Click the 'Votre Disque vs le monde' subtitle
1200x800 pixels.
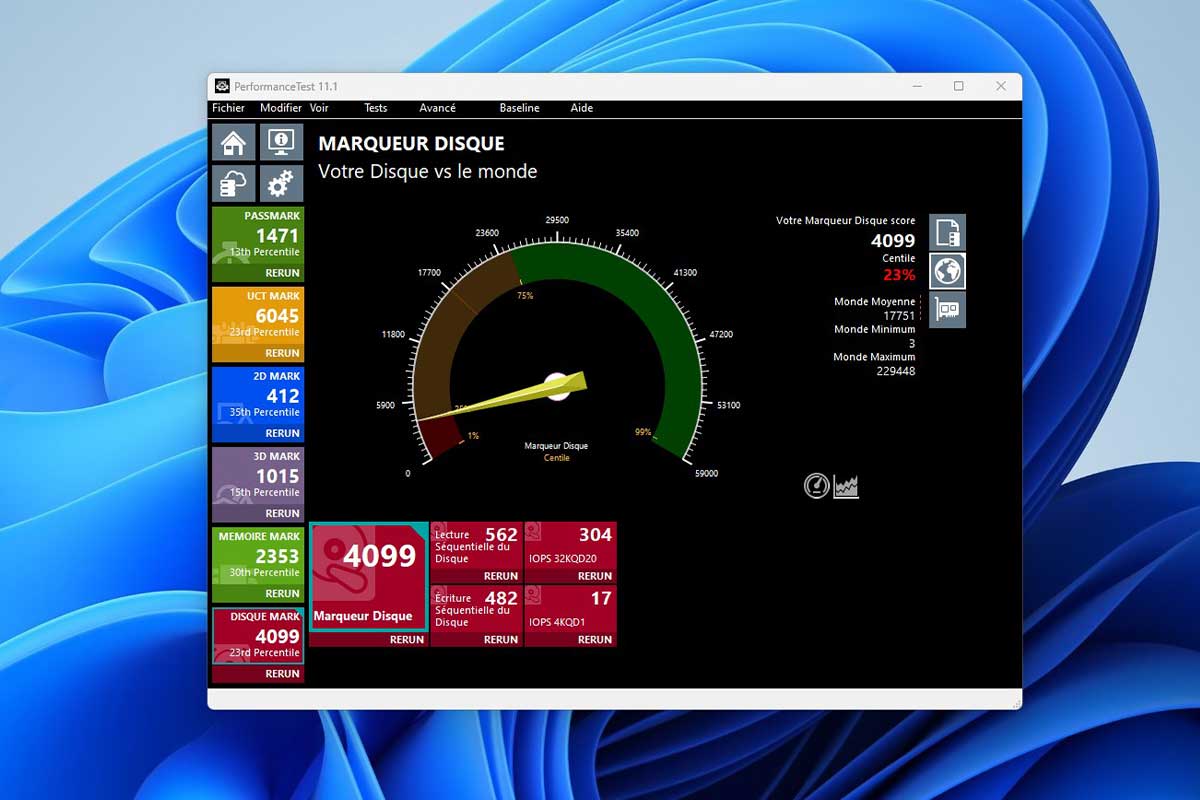point(428,171)
